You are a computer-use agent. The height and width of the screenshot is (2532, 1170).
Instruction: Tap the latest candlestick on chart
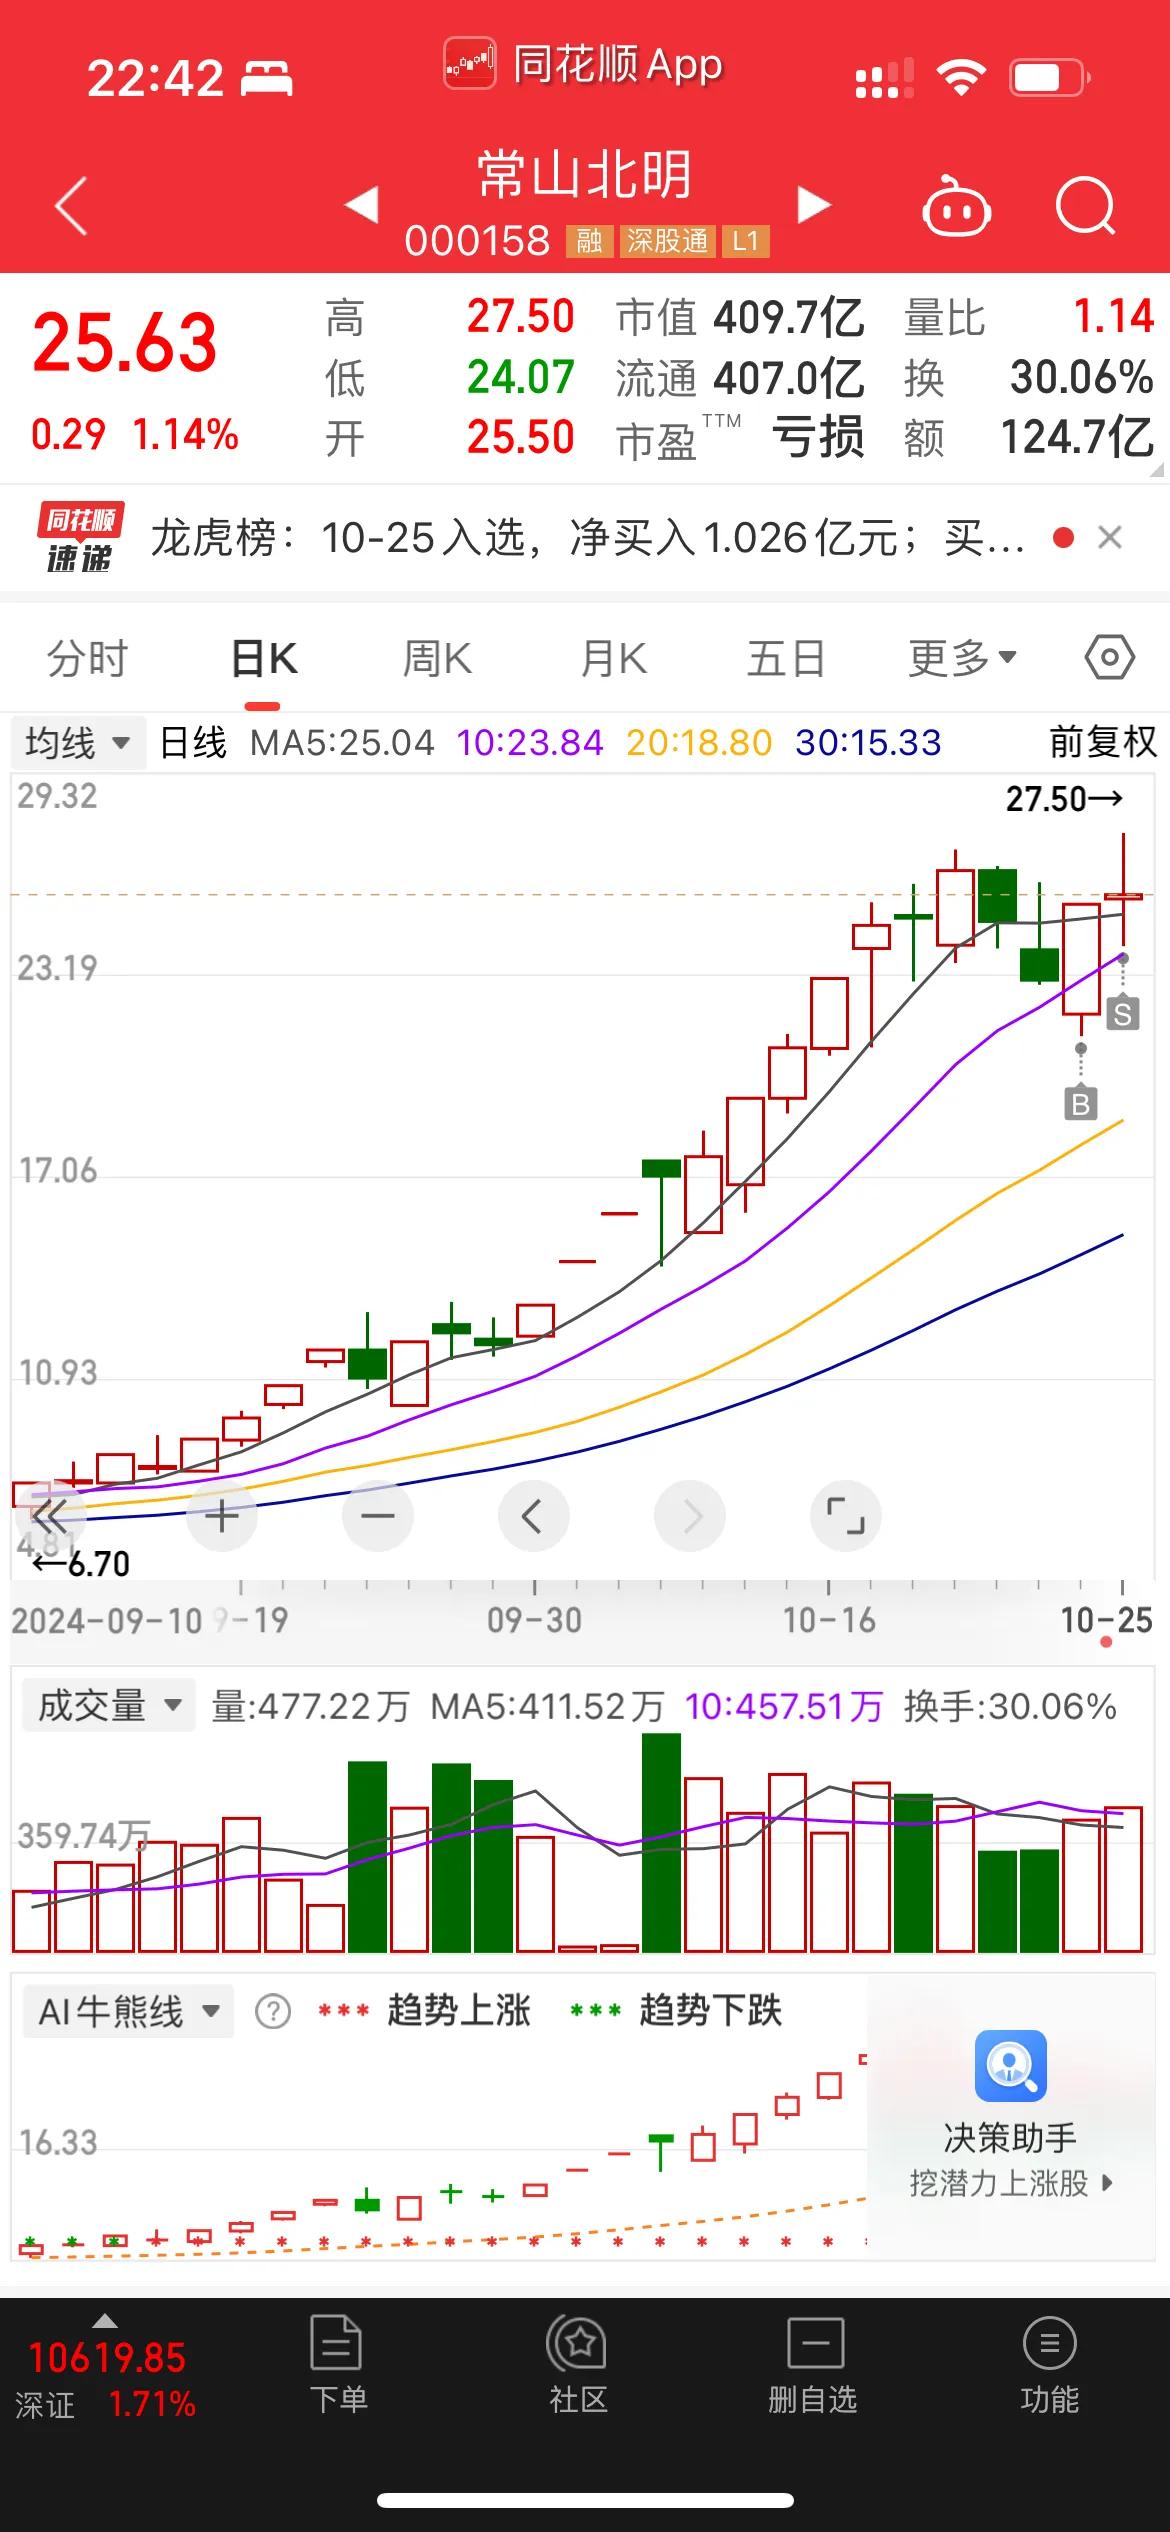(x=1123, y=890)
